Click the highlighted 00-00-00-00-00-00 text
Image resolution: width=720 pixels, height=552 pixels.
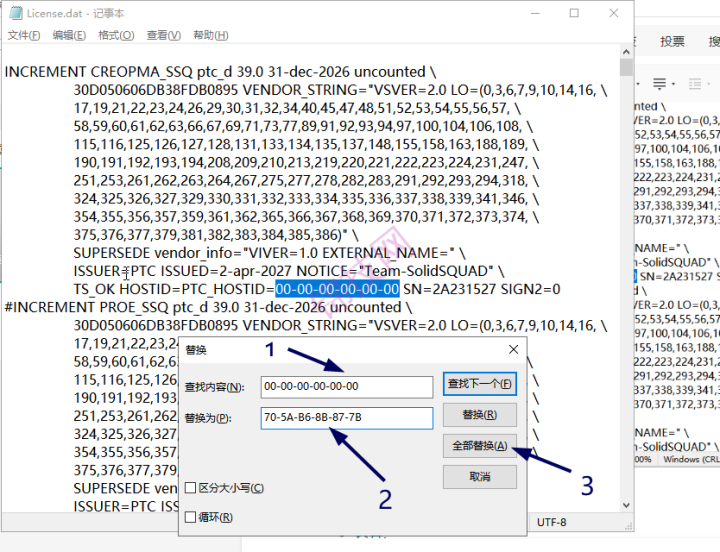[337, 289]
